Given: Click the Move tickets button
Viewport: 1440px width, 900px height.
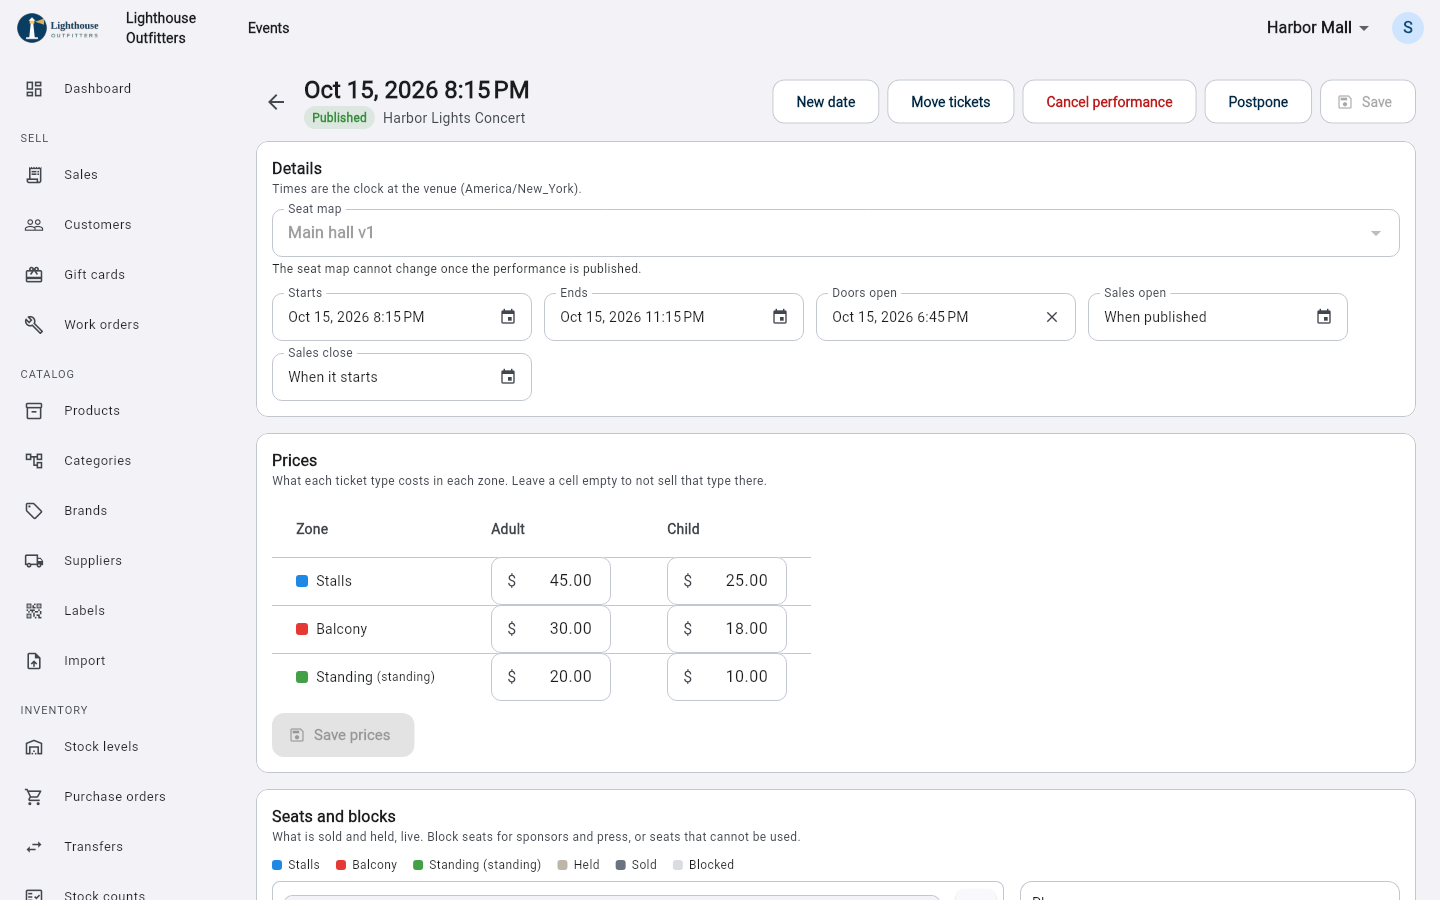Looking at the screenshot, I should (x=951, y=102).
